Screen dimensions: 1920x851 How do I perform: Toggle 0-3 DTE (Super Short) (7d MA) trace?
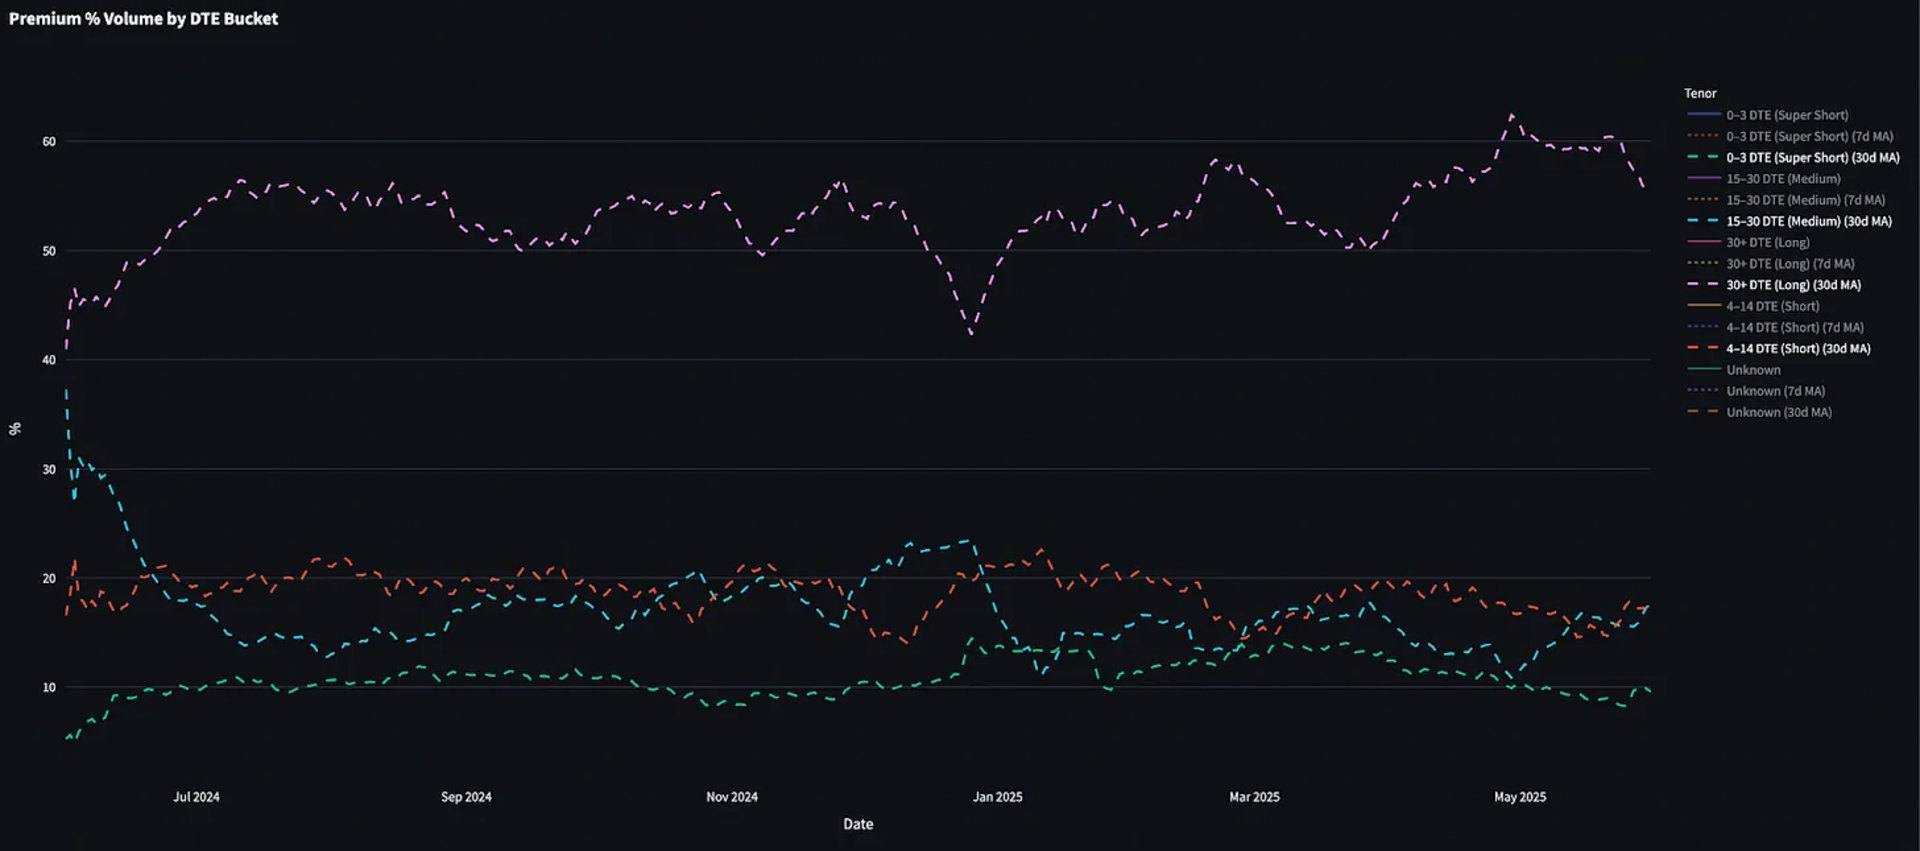click(1790, 136)
